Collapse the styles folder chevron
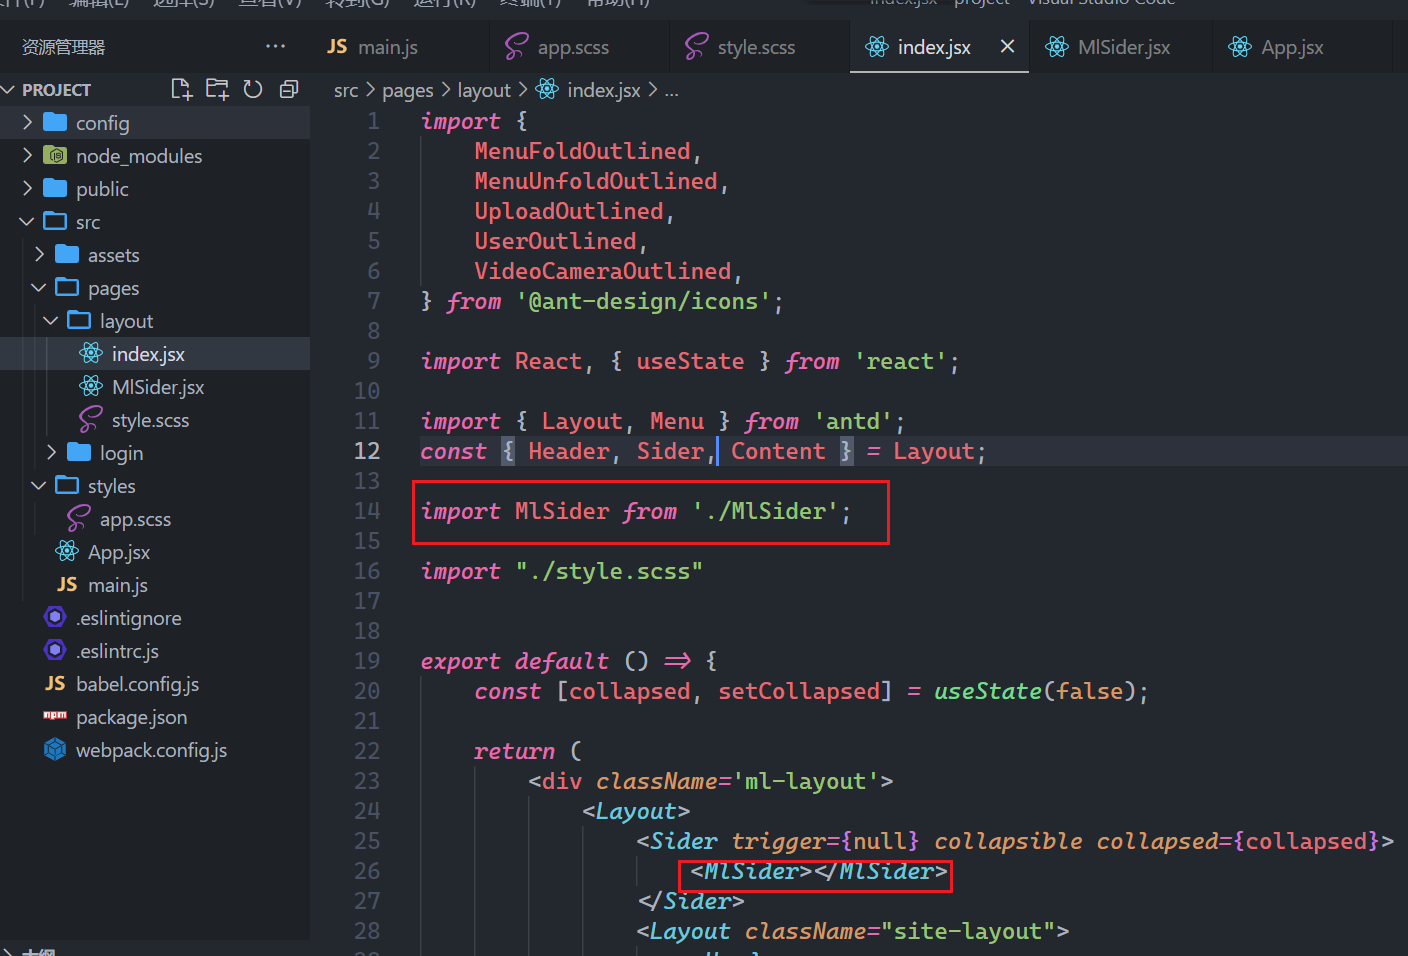Image resolution: width=1408 pixels, height=956 pixels. coord(39,486)
